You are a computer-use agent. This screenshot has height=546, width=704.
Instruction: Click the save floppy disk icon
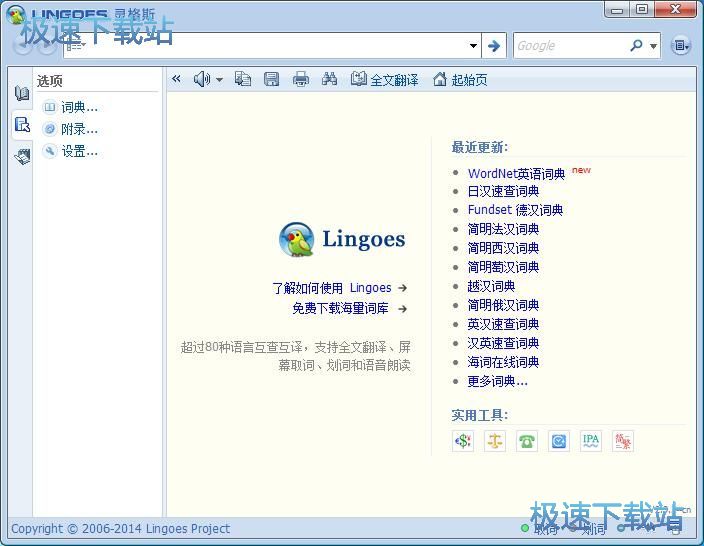(x=271, y=79)
